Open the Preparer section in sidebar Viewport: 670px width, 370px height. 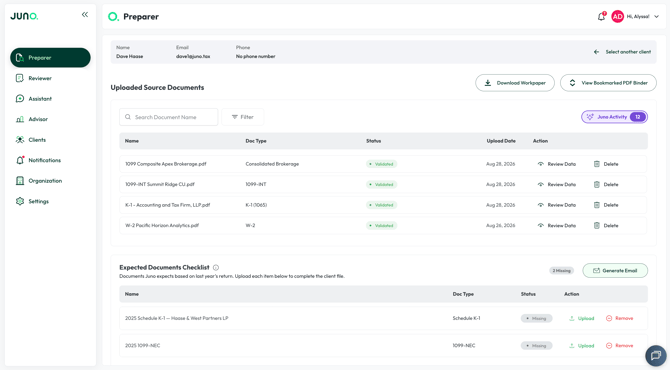point(50,58)
